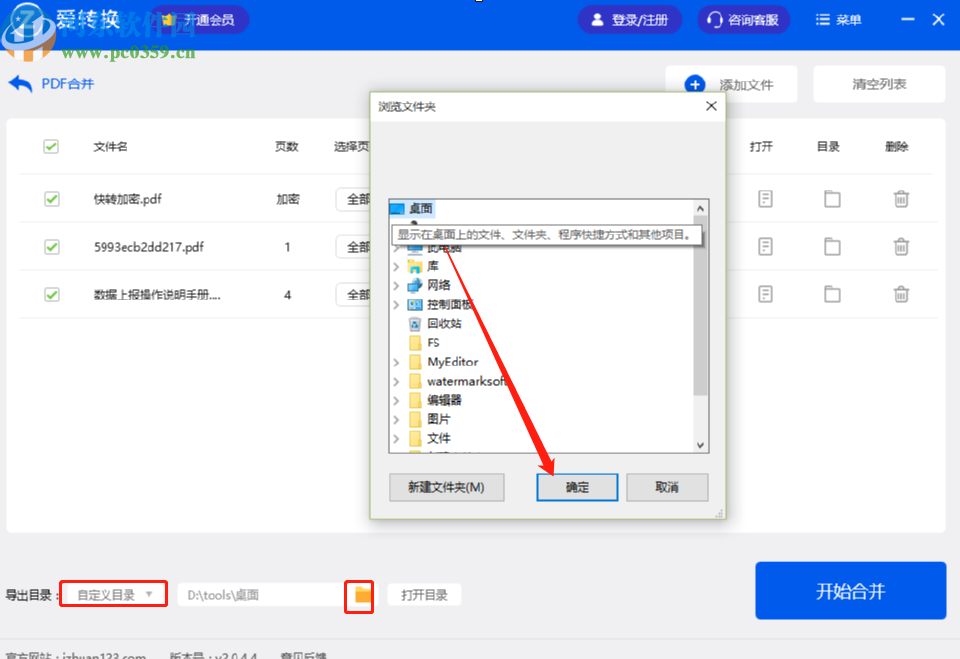
Task: Click the trash icon for 5993ecb2dd217.pdf
Action: [x=901, y=246]
